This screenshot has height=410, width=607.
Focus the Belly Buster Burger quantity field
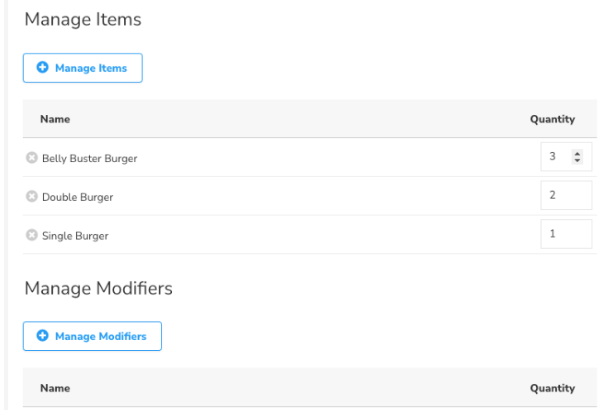tap(556, 157)
